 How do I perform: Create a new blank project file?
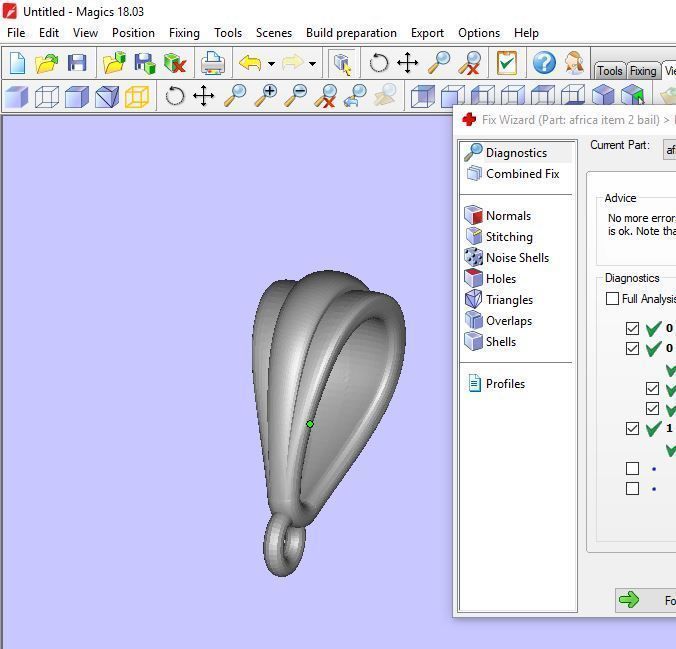(x=17, y=63)
